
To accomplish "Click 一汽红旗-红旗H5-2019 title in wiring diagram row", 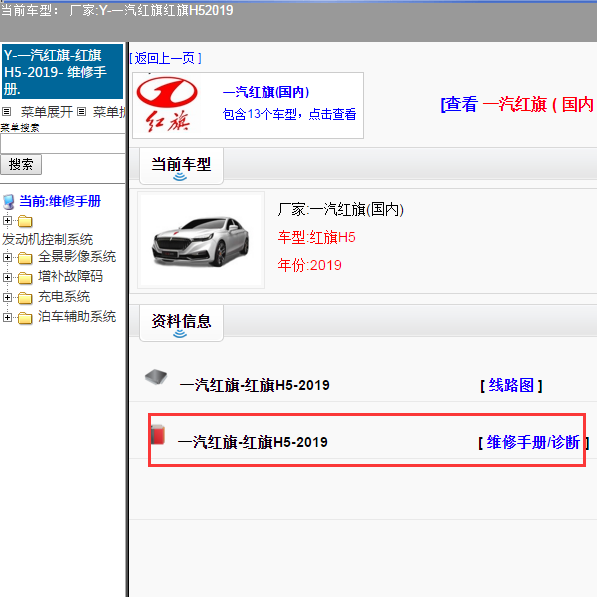I will 254,385.
